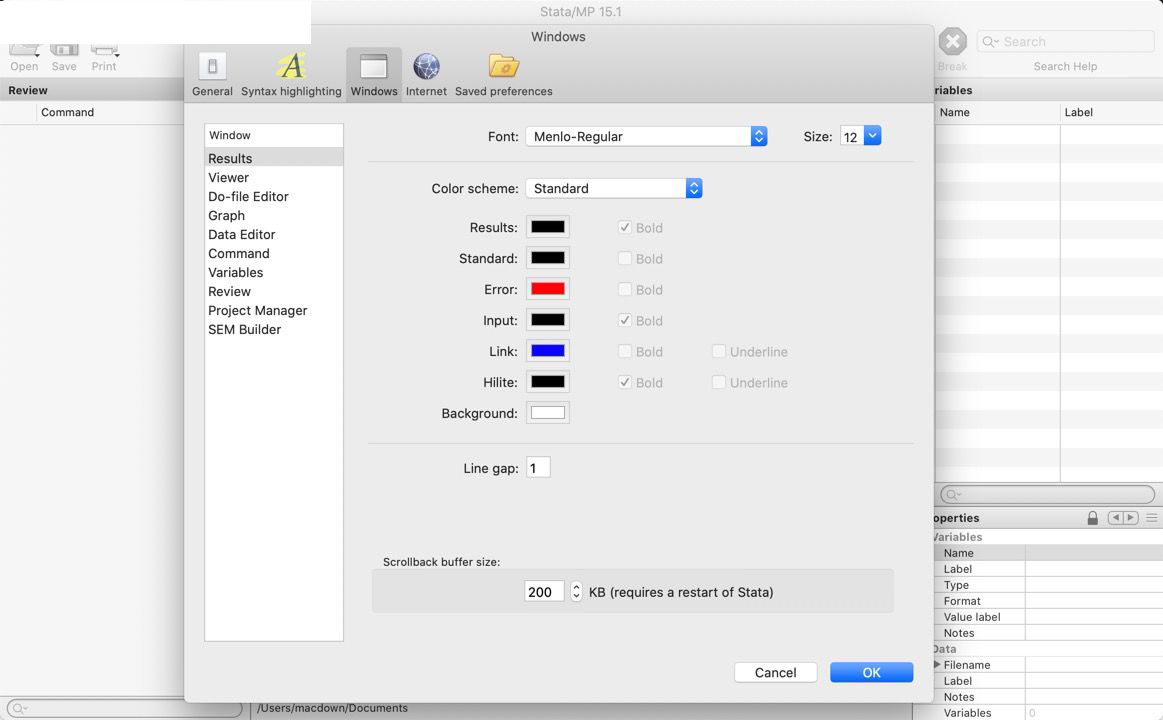Viewport: 1163px width, 720px height.
Task: Enable Underline for Link
Action: (719, 351)
